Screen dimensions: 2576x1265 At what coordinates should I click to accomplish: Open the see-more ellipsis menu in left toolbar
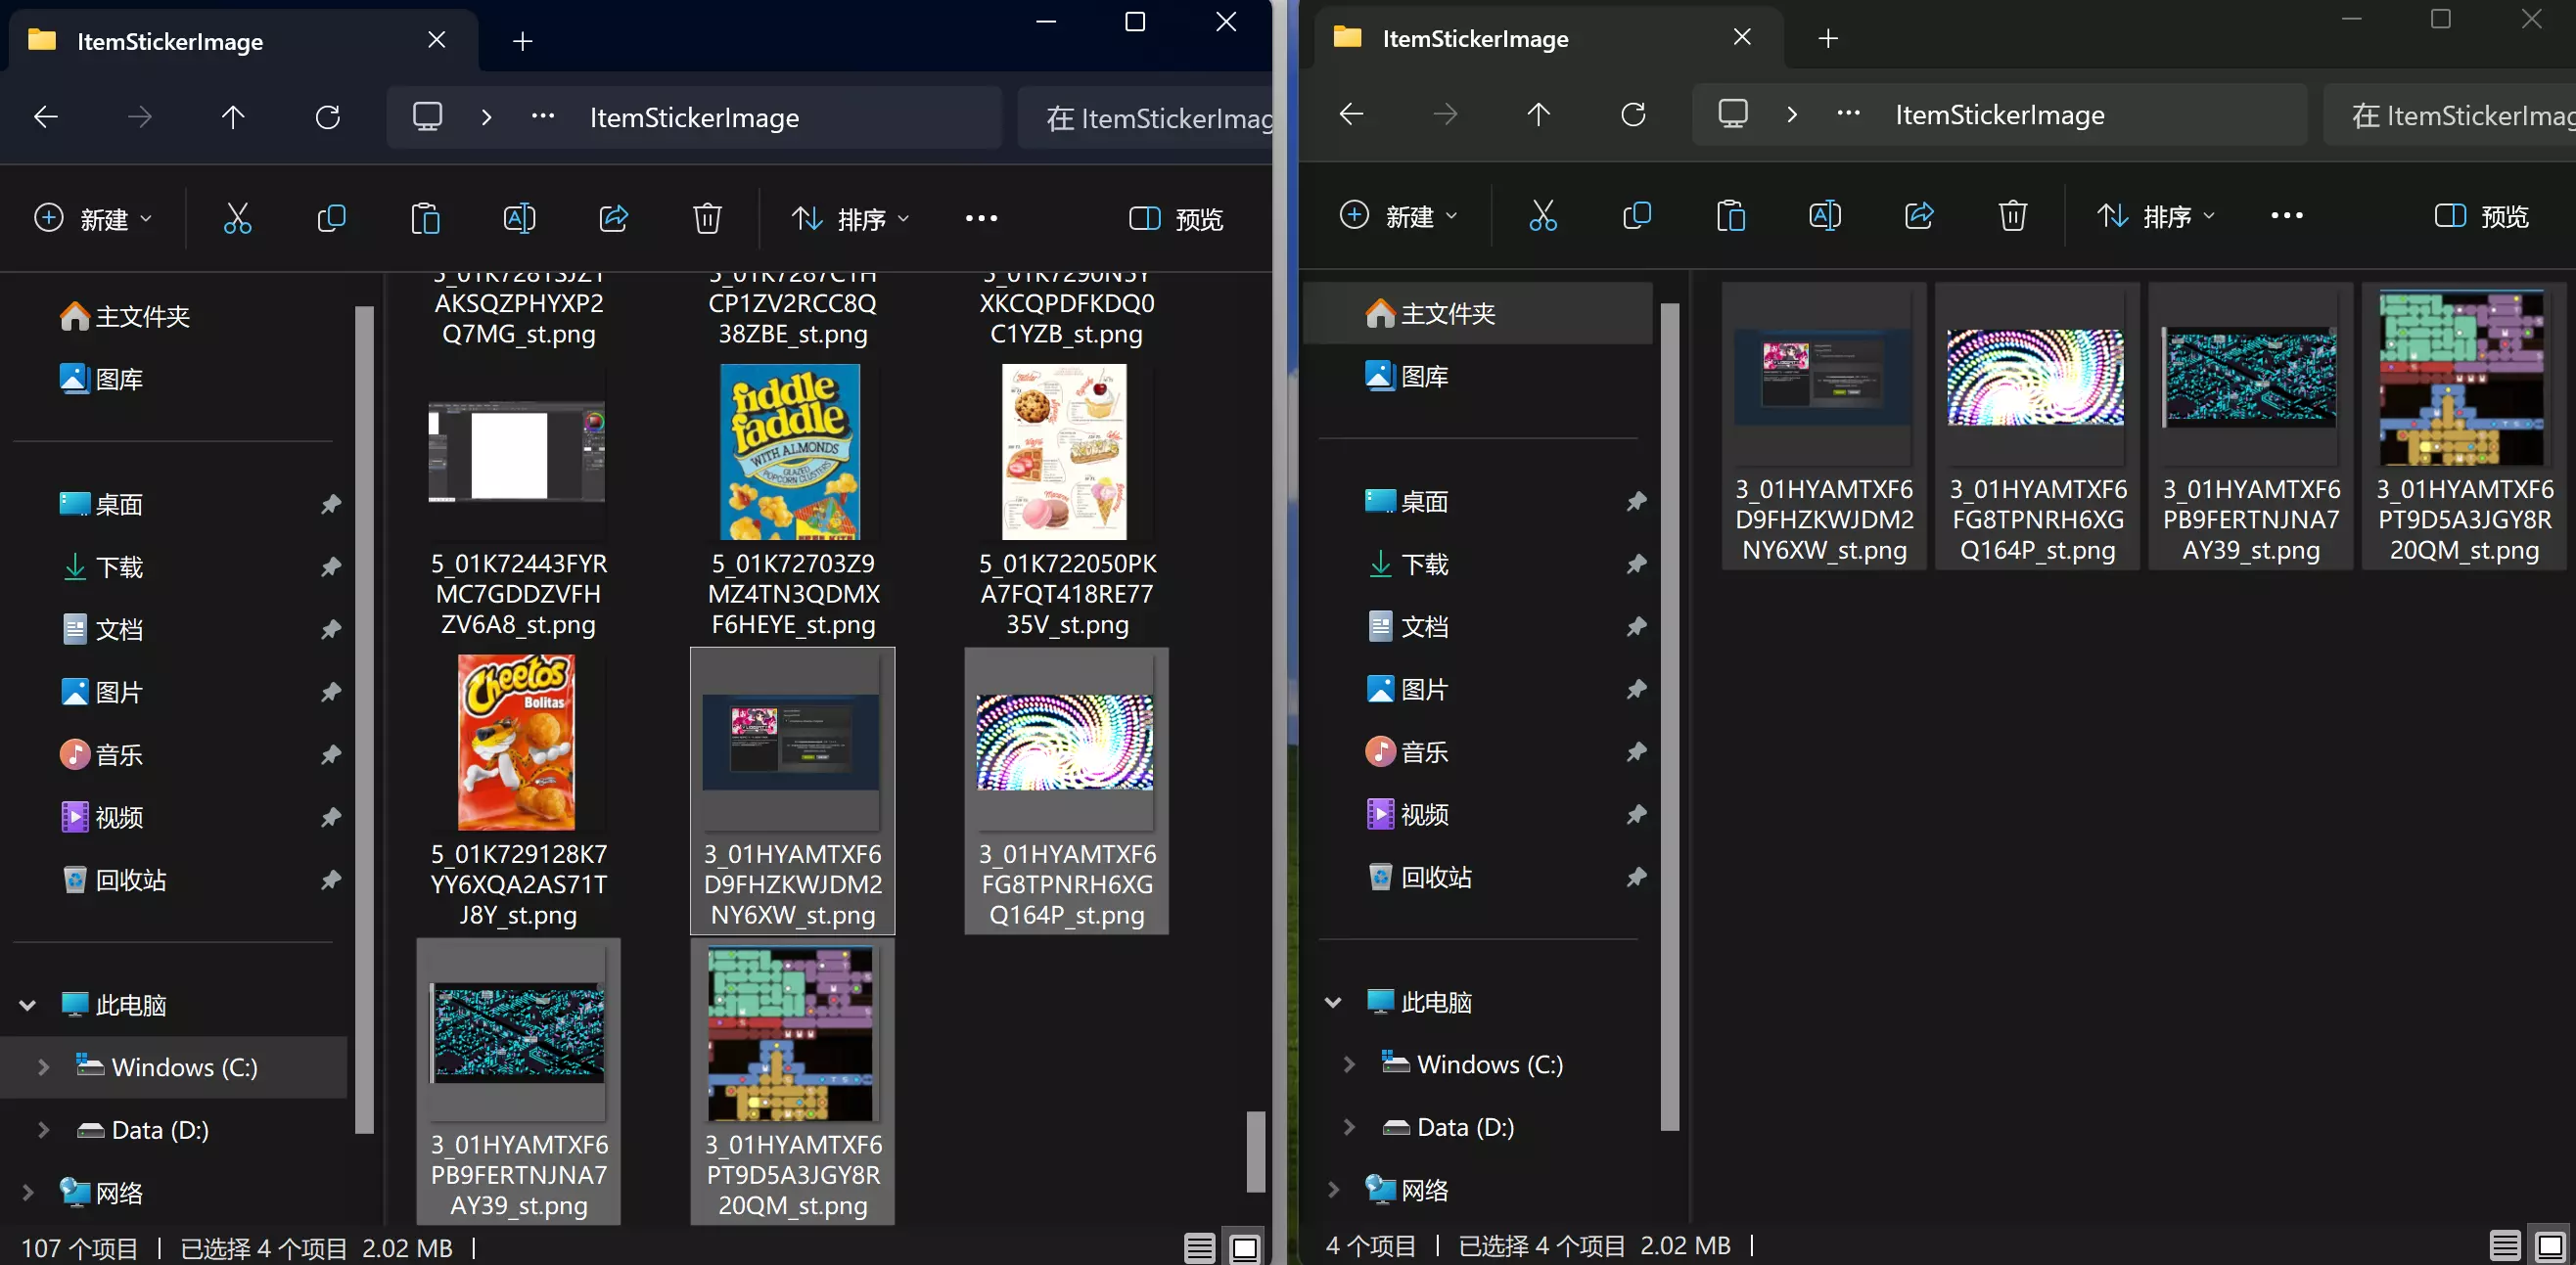[981, 218]
